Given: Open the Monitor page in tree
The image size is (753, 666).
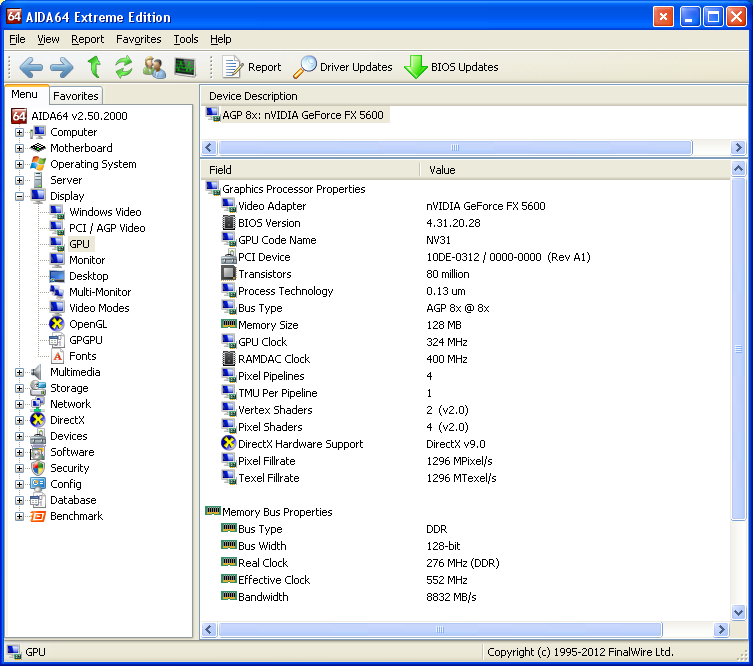Looking at the screenshot, I should click(87, 260).
